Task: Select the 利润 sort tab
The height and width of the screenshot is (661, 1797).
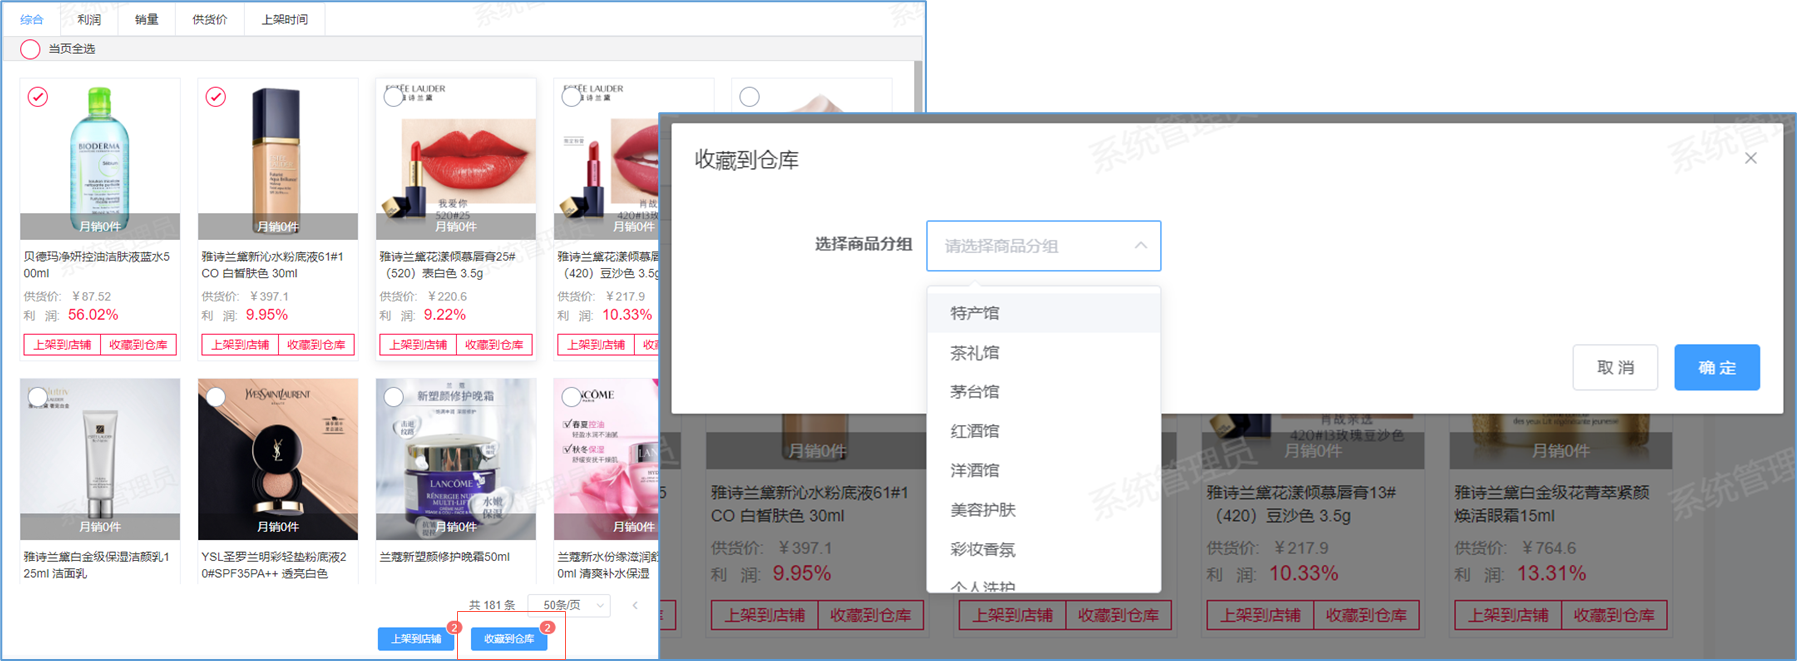Action: pyautogui.click(x=89, y=19)
